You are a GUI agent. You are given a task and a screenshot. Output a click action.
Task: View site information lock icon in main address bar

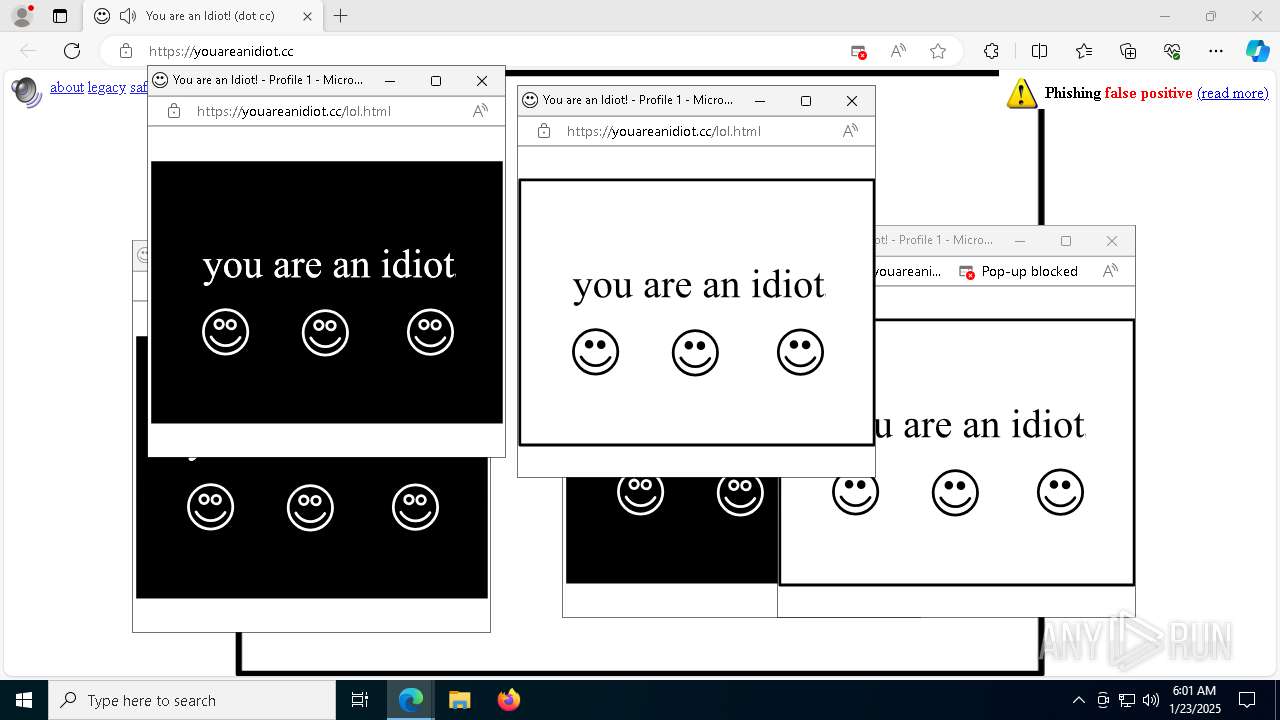coord(126,51)
